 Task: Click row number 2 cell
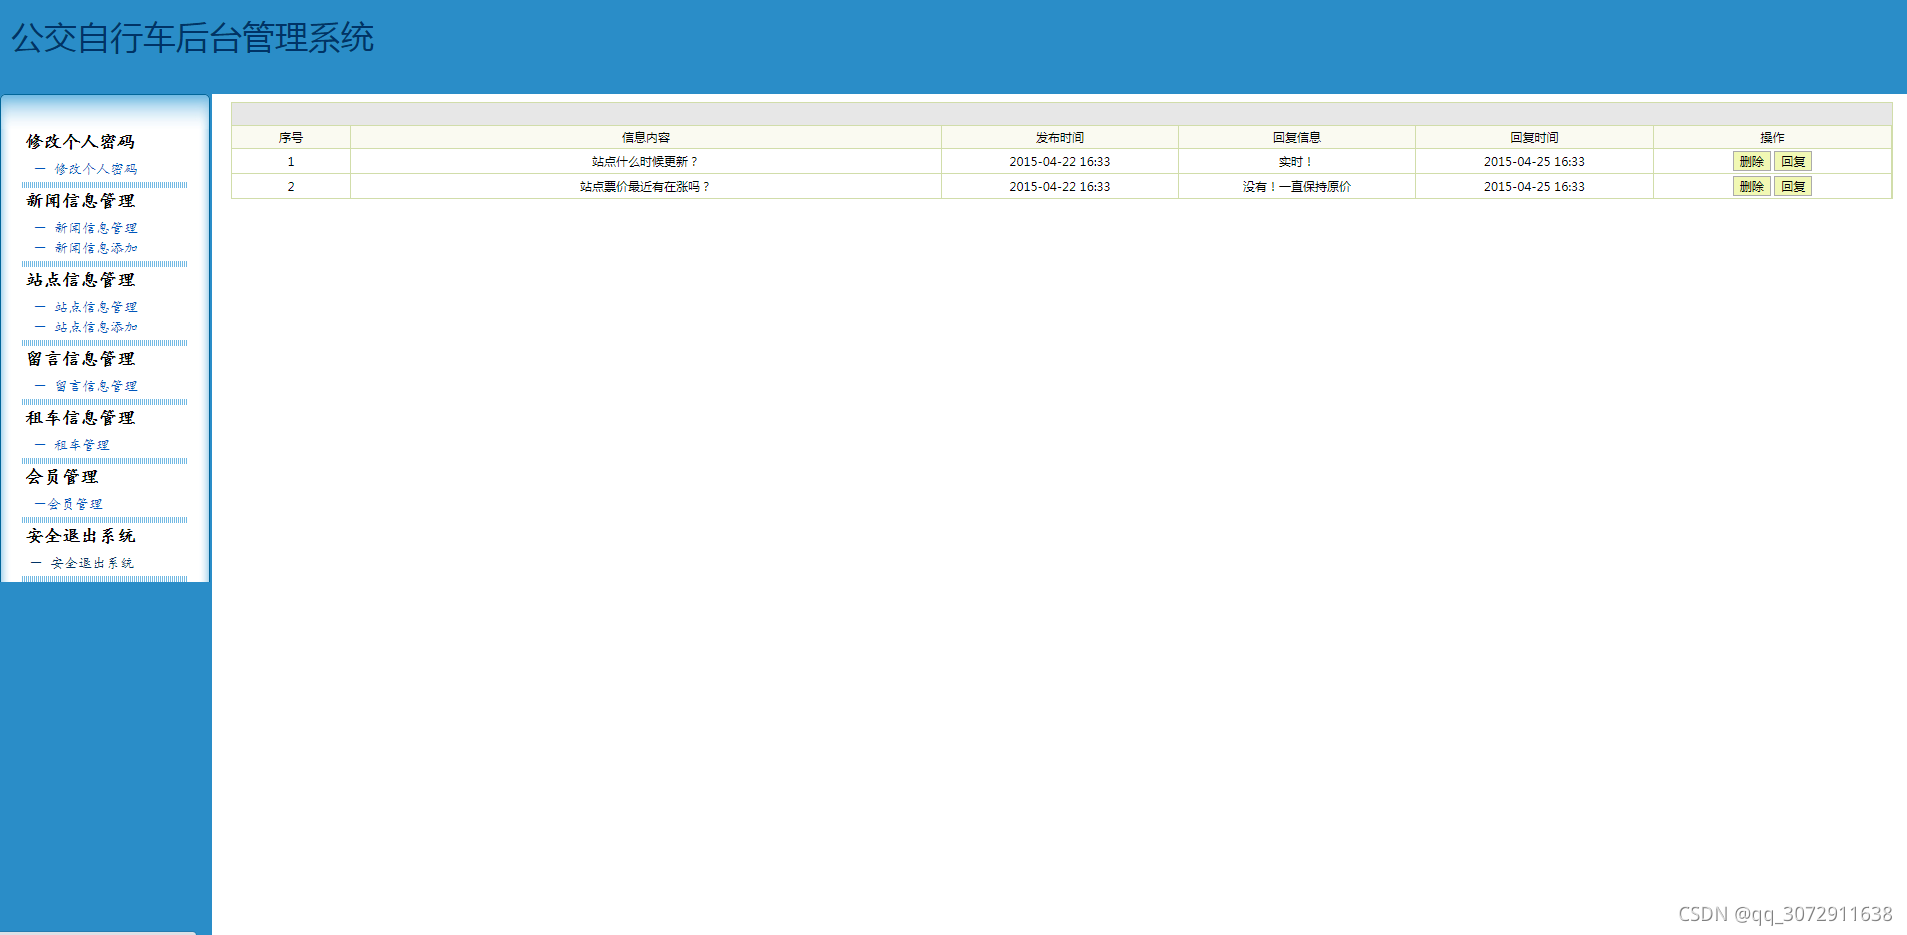(x=291, y=186)
